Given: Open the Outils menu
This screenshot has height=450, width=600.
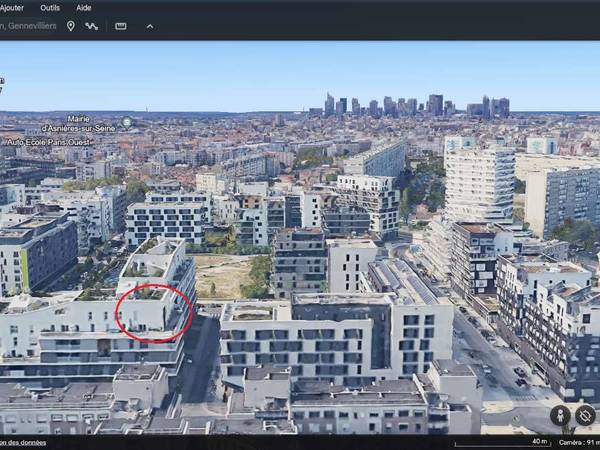Looking at the screenshot, I should click(50, 8).
